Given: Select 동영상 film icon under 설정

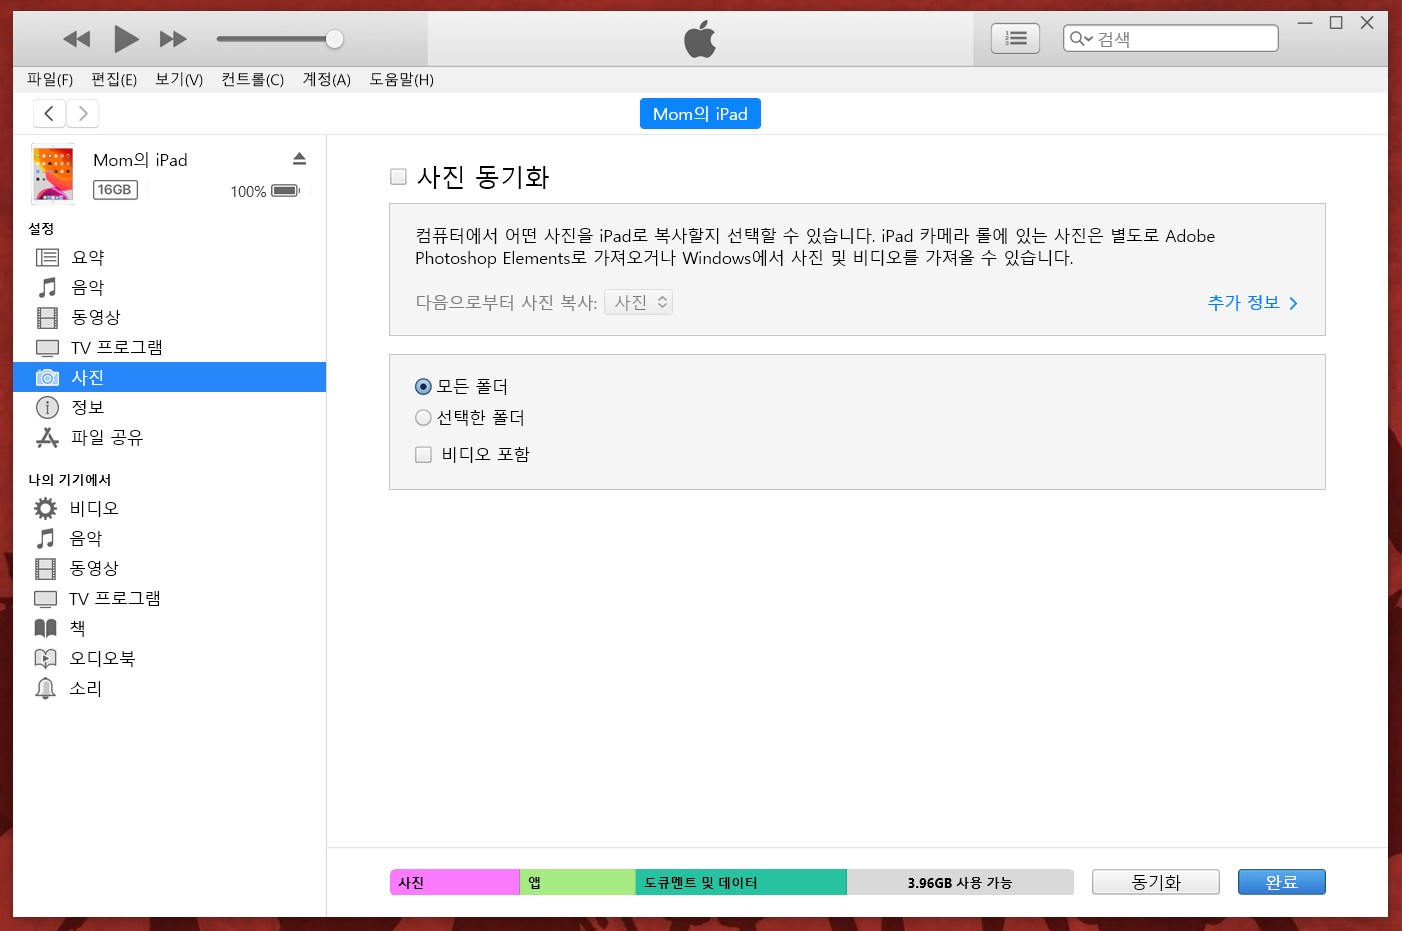Looking at the screenshot, I should coord(47,317).
